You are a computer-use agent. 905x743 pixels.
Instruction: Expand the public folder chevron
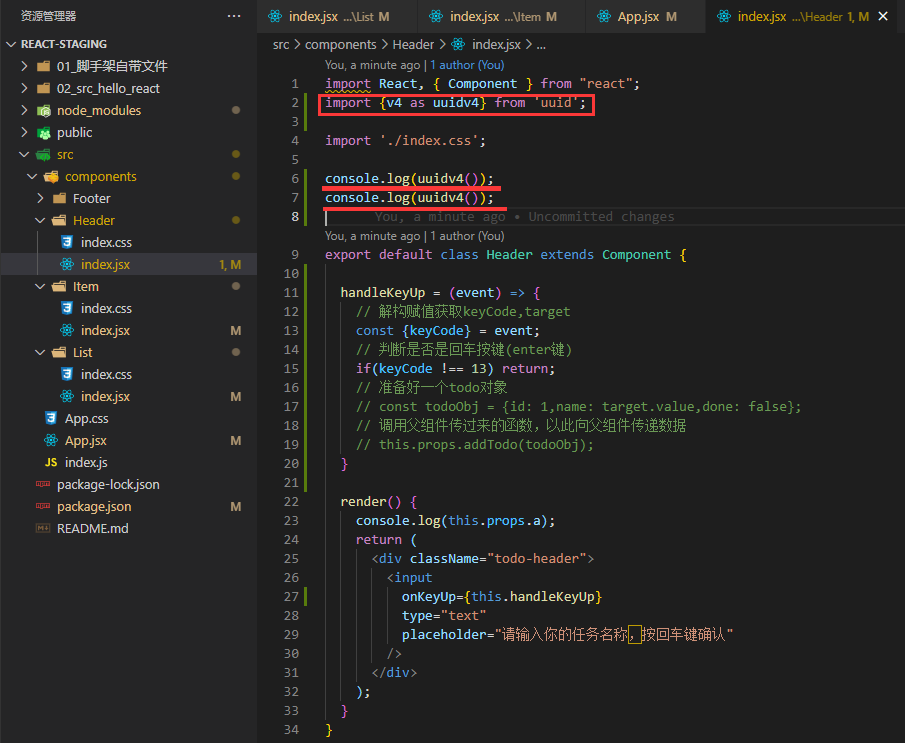coord(24,133)
